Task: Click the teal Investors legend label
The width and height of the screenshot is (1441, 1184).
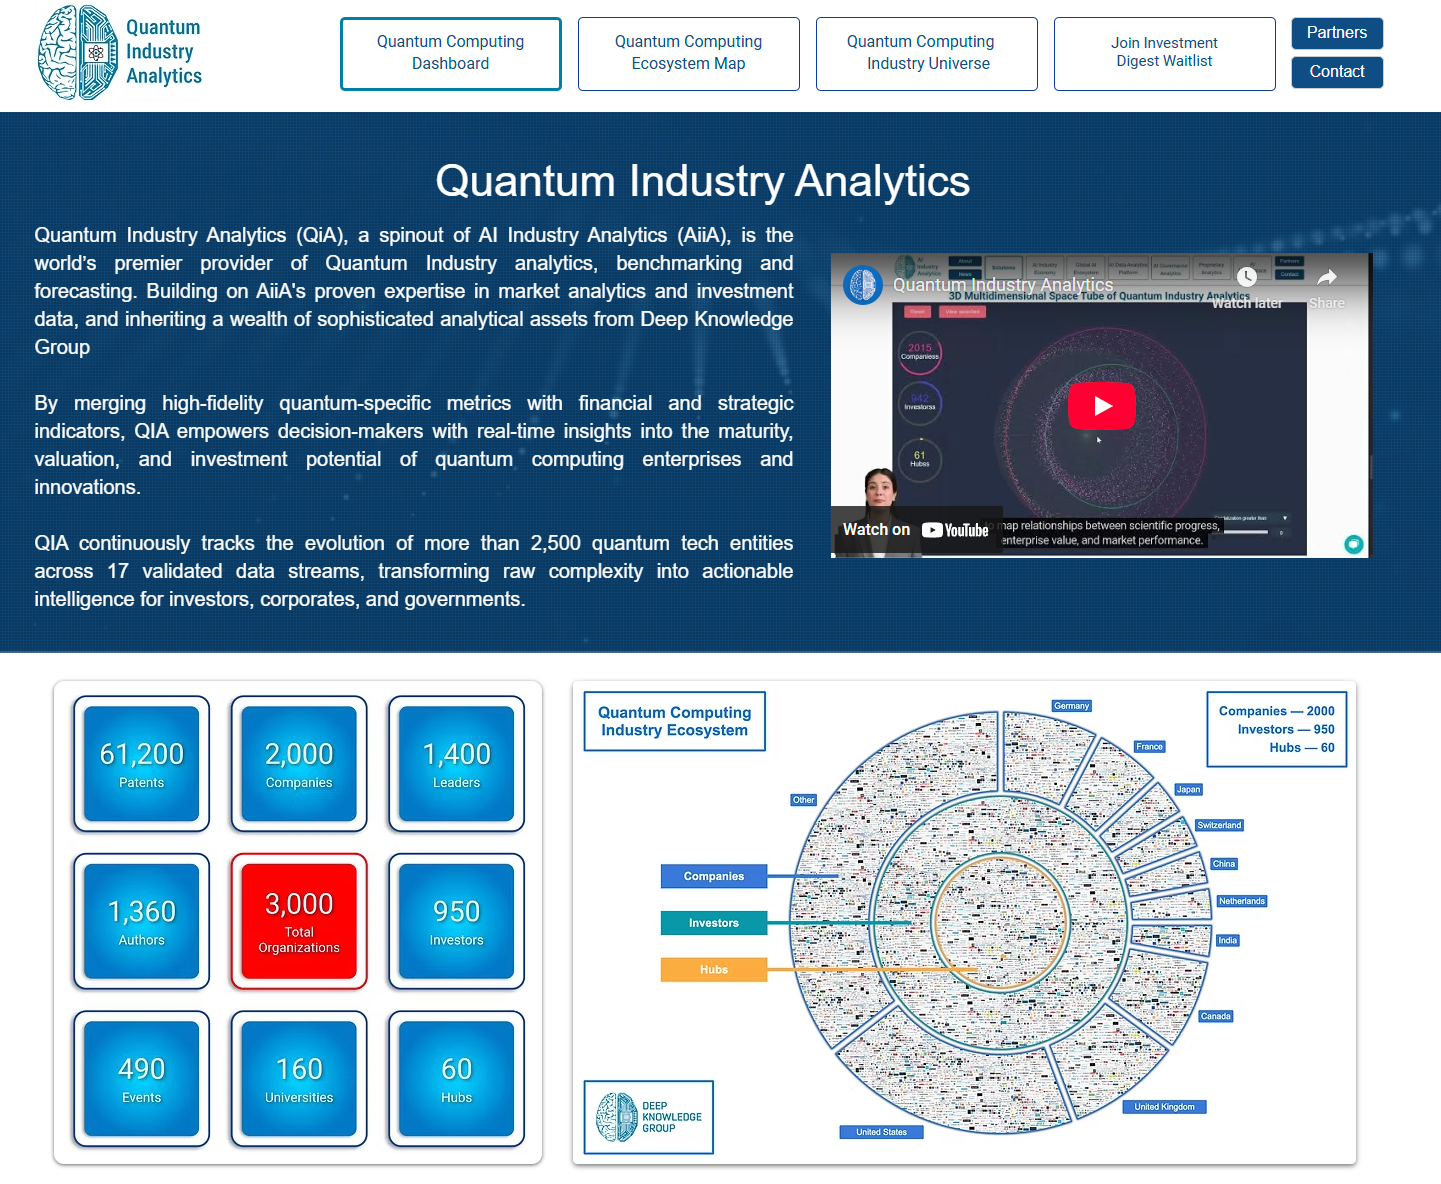Action: click(713, 923)
